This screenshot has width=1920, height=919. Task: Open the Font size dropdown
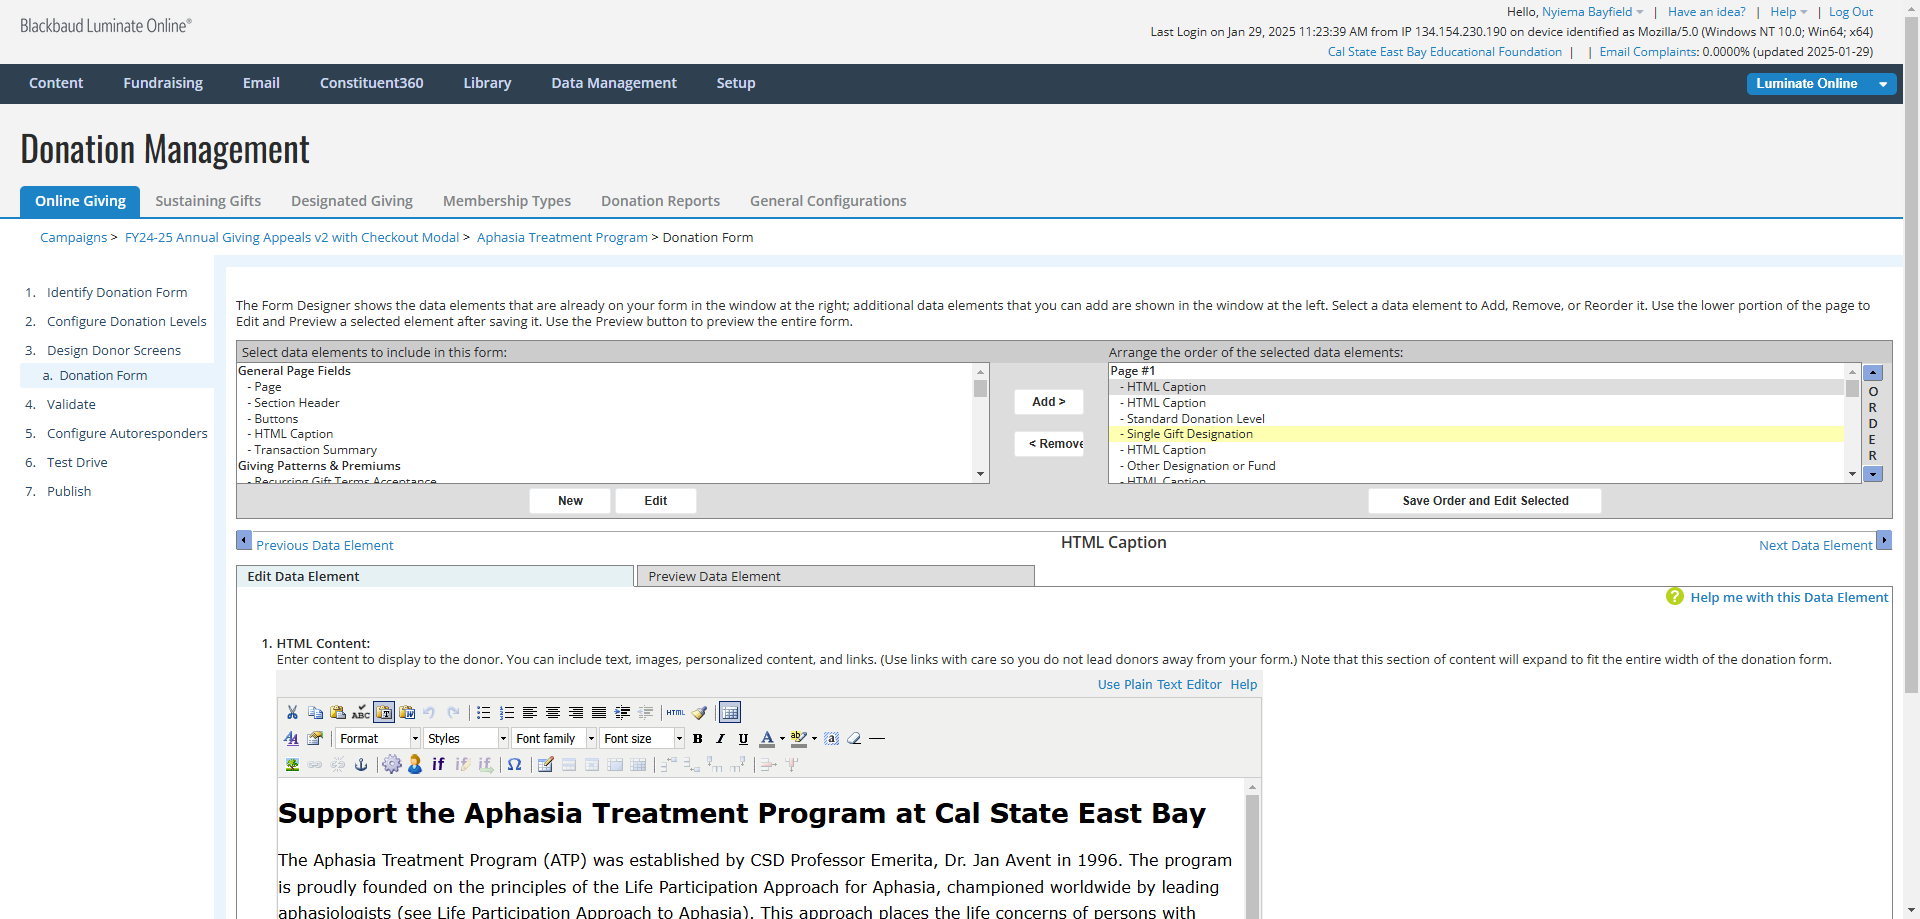[642, 738]
